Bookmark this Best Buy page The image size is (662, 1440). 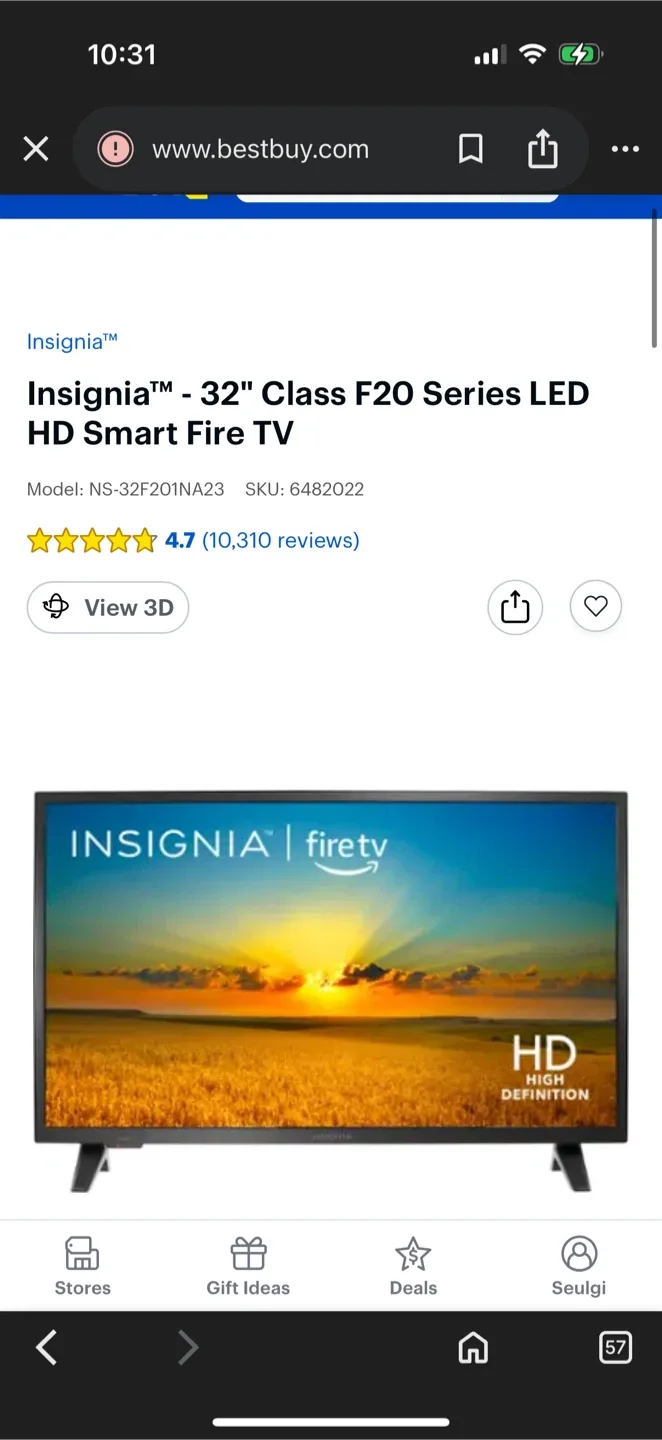[x=470, y=150]
